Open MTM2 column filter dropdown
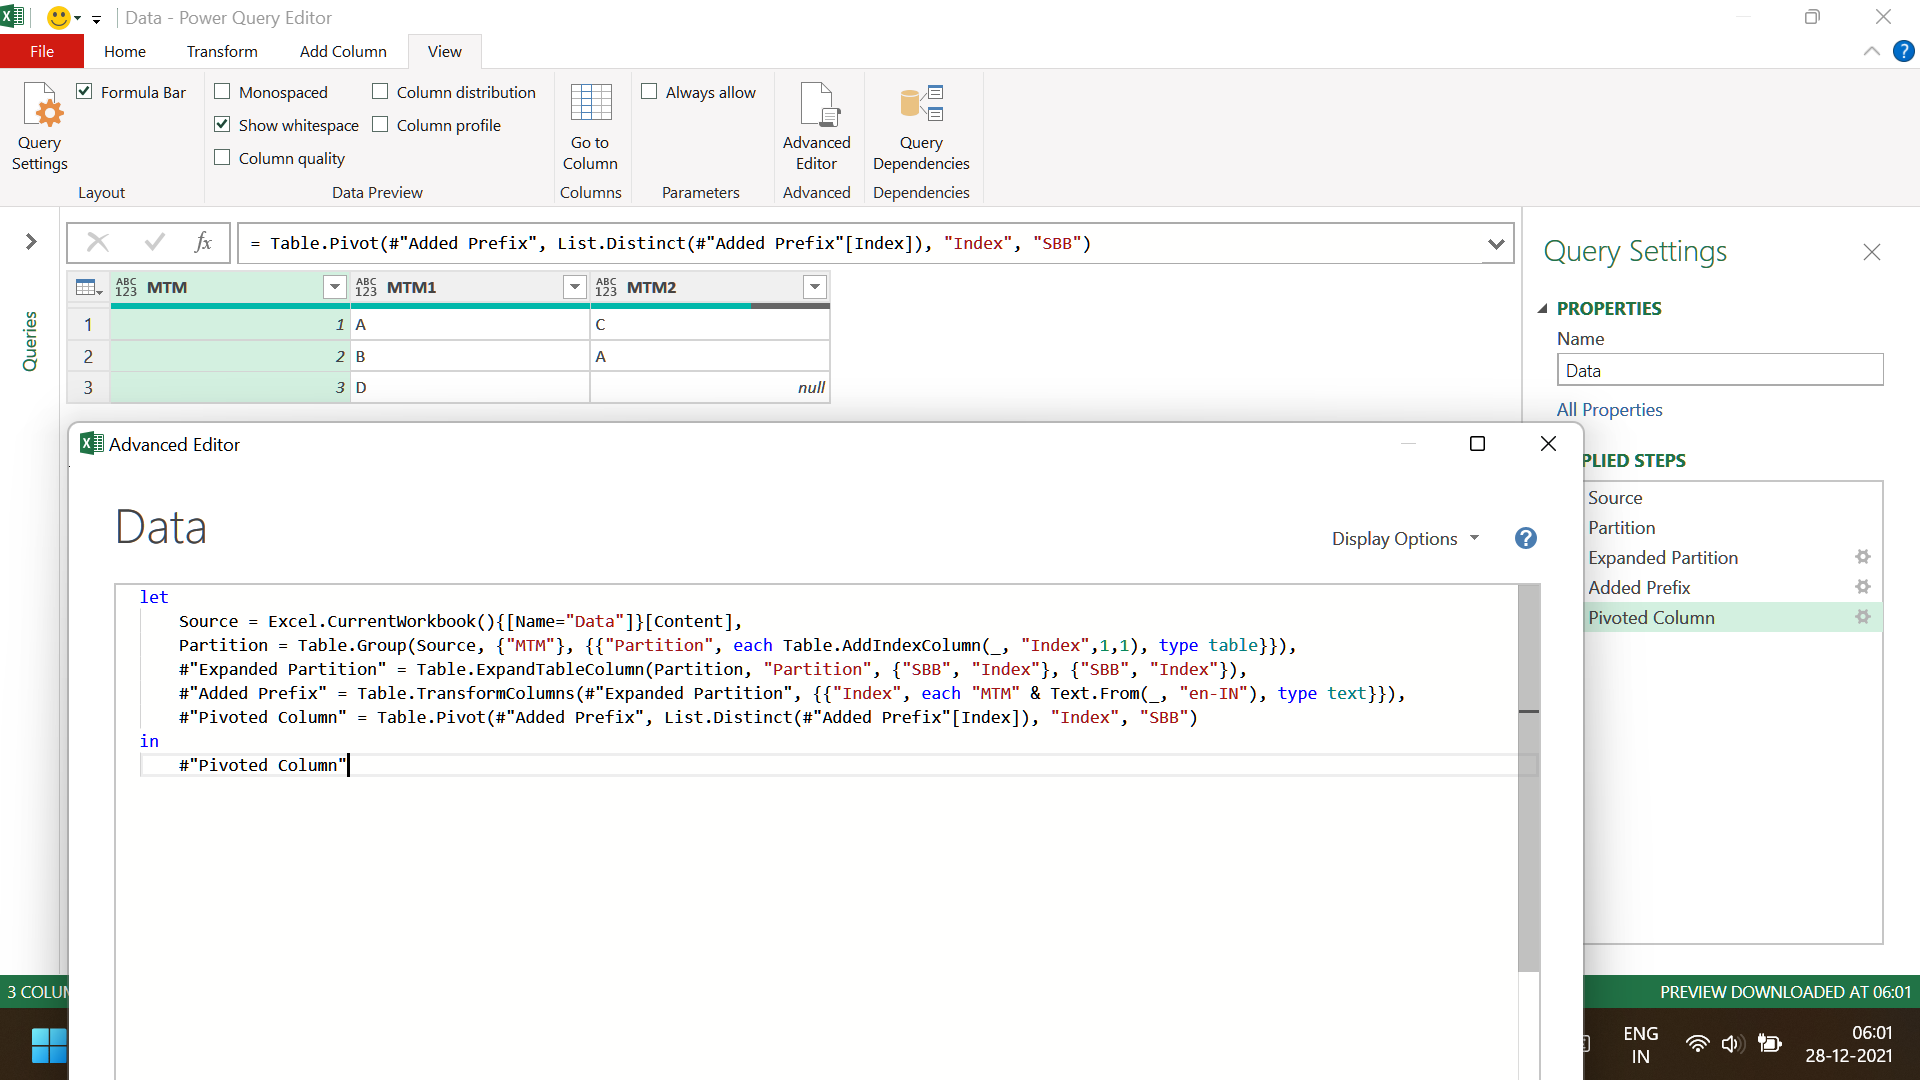Image resolution: width=1920 pixels, height=1080 pixels. pos(815,287)
